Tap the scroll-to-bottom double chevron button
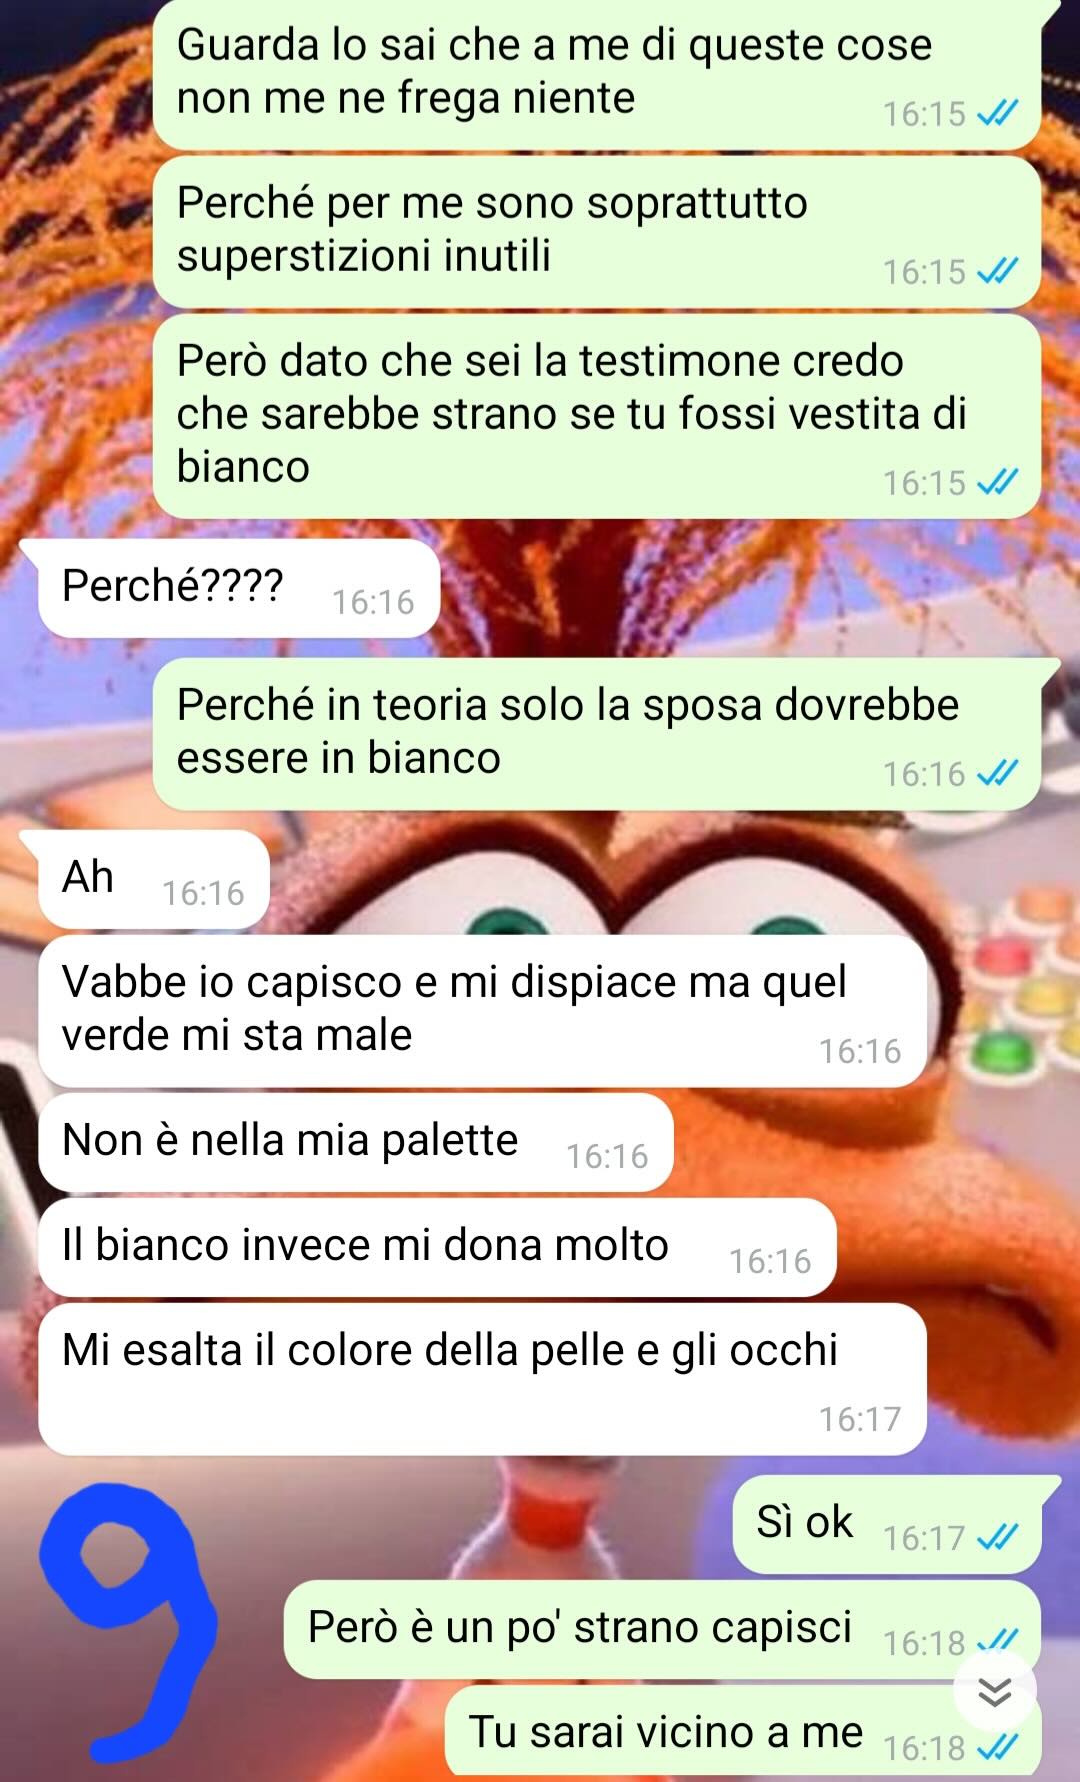1080x1782 pixels. [x=994, y=1692]
